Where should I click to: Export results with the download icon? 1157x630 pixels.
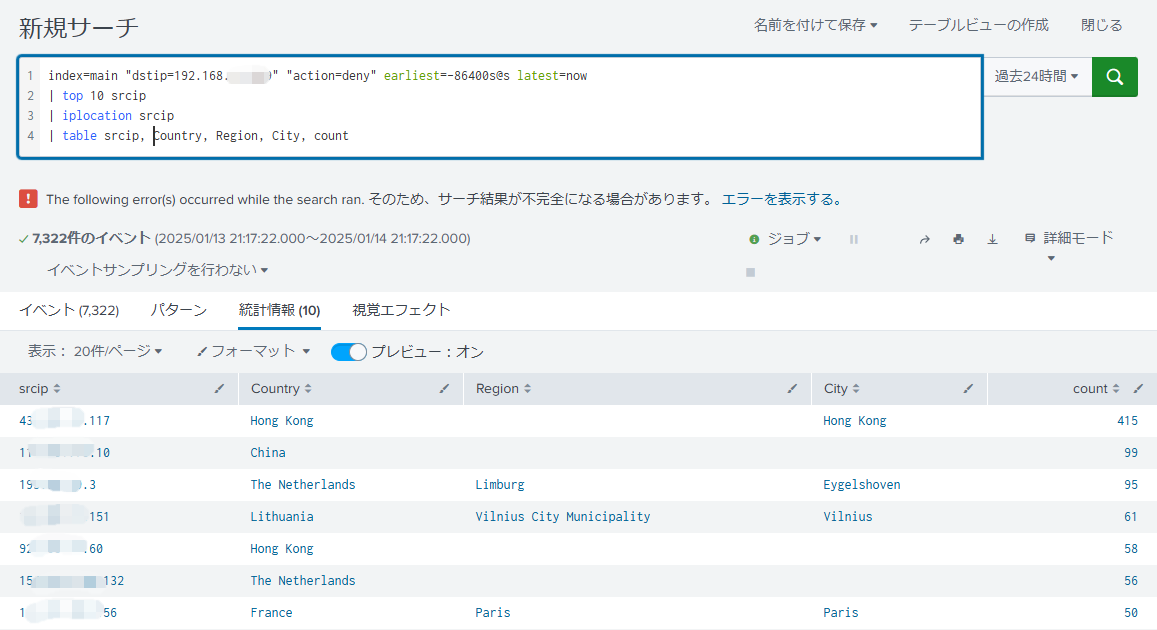[x=991, y=239]
